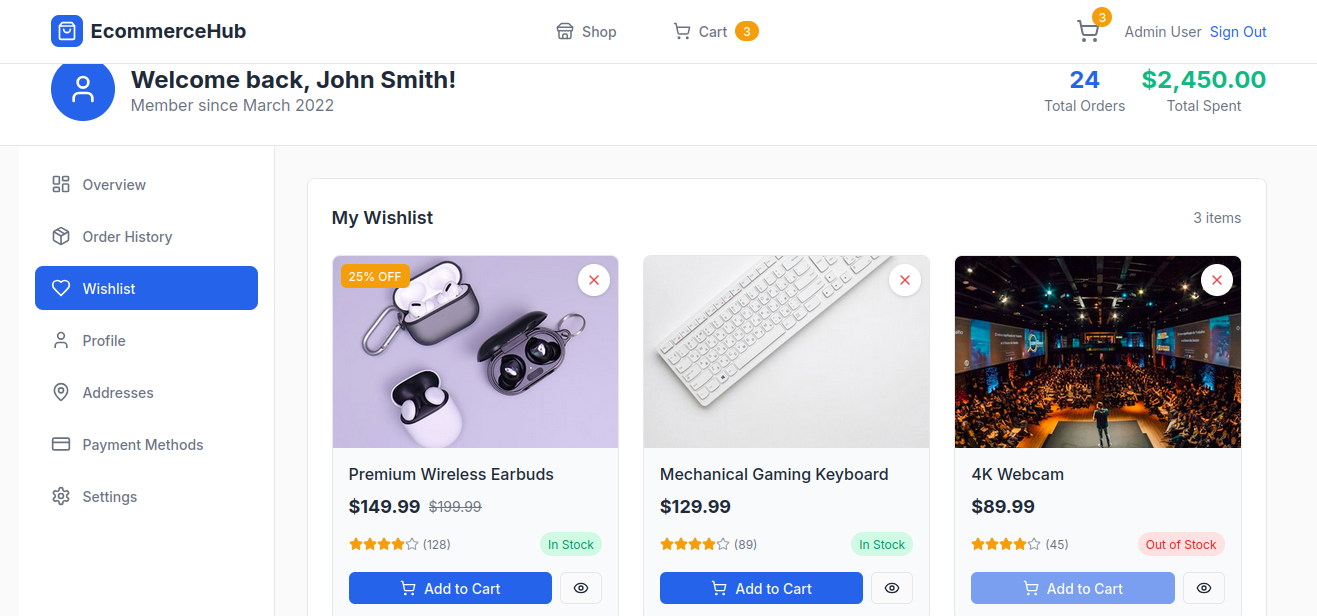Viewport: 1317px width, 616px height.
Task: Open the Shop navigation item
Action: (x=586, y=32)
